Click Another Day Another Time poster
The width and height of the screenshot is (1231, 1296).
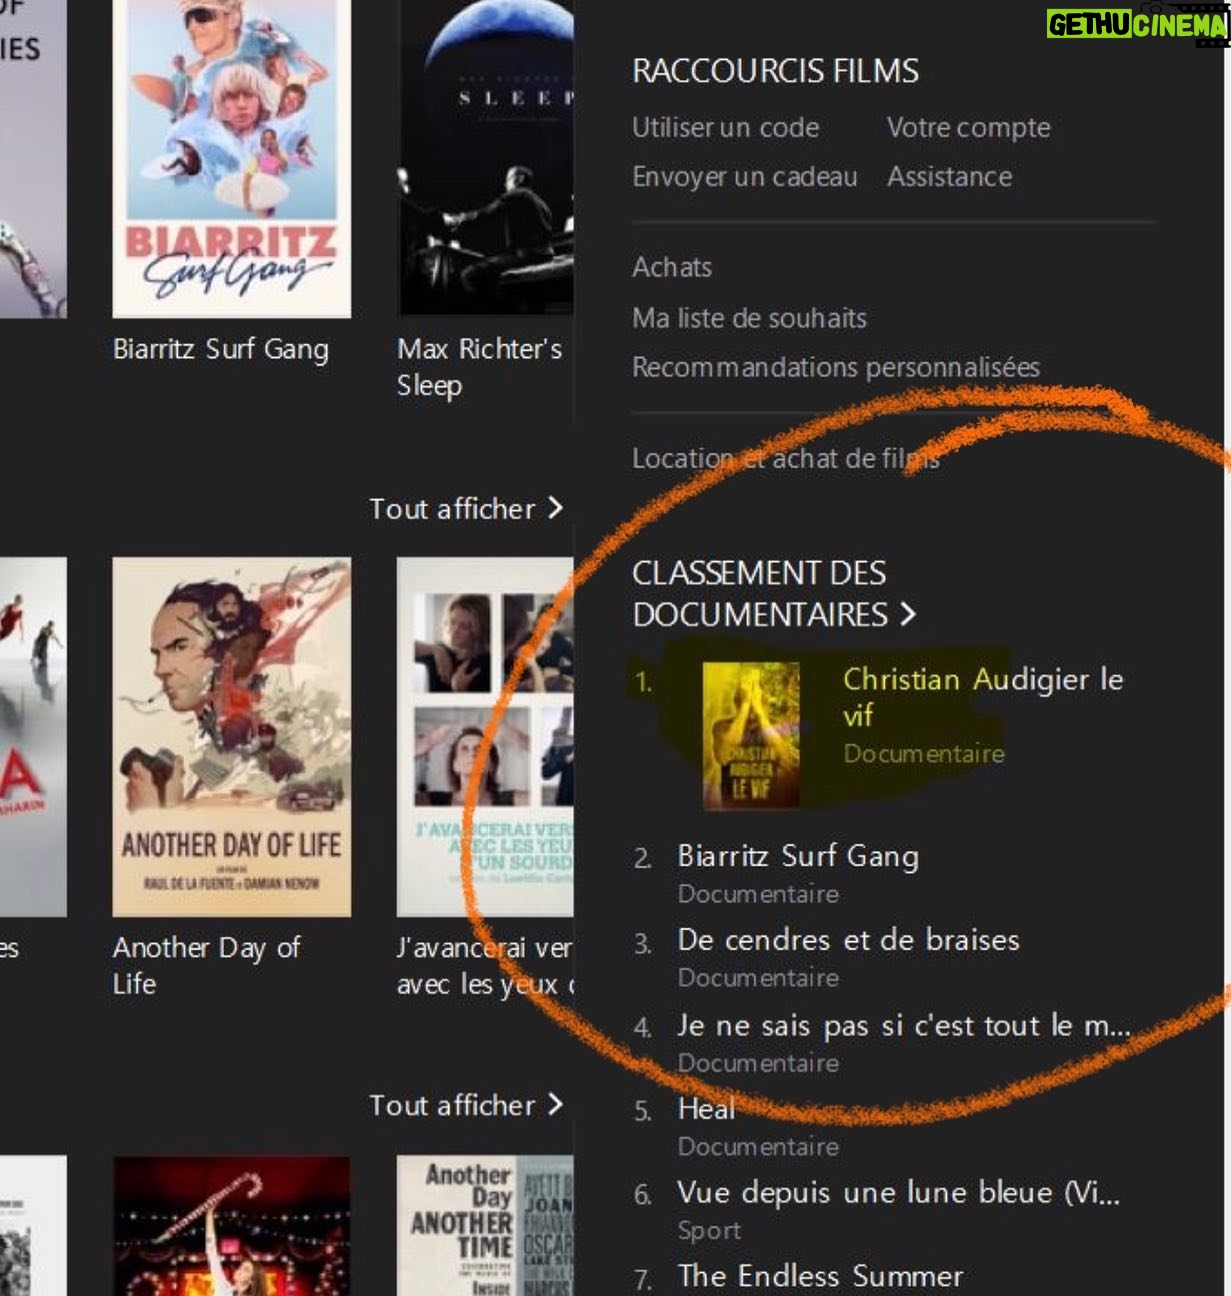486,1226
